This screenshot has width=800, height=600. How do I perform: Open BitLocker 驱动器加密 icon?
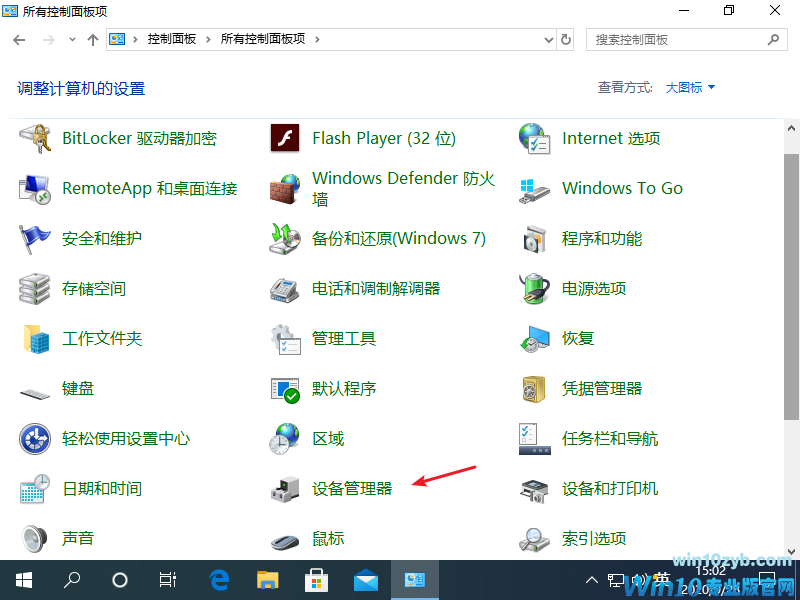[x=35, y=139]
